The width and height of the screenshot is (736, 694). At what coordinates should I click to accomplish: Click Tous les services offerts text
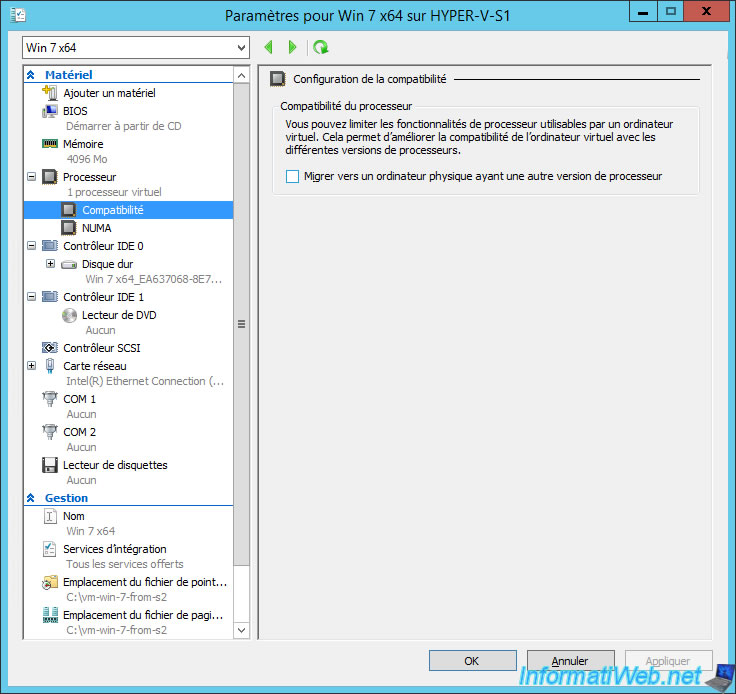125,564
